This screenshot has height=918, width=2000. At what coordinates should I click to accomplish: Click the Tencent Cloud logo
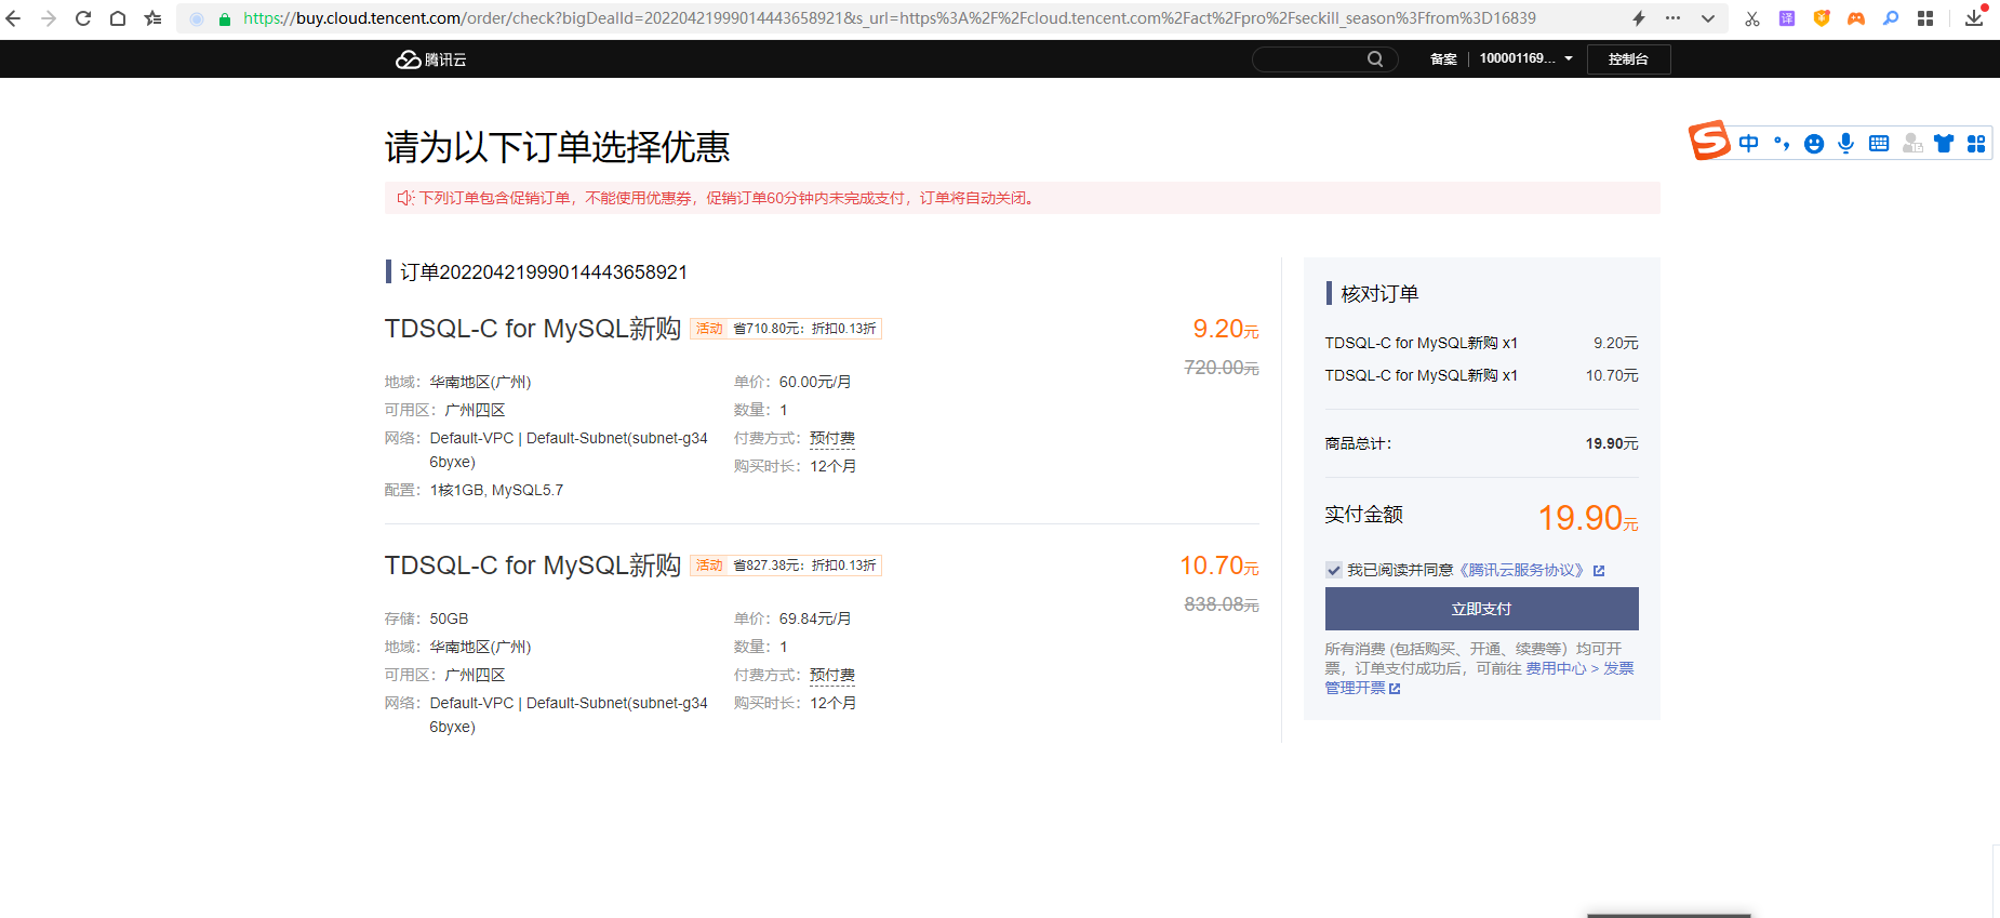point(431,59)
